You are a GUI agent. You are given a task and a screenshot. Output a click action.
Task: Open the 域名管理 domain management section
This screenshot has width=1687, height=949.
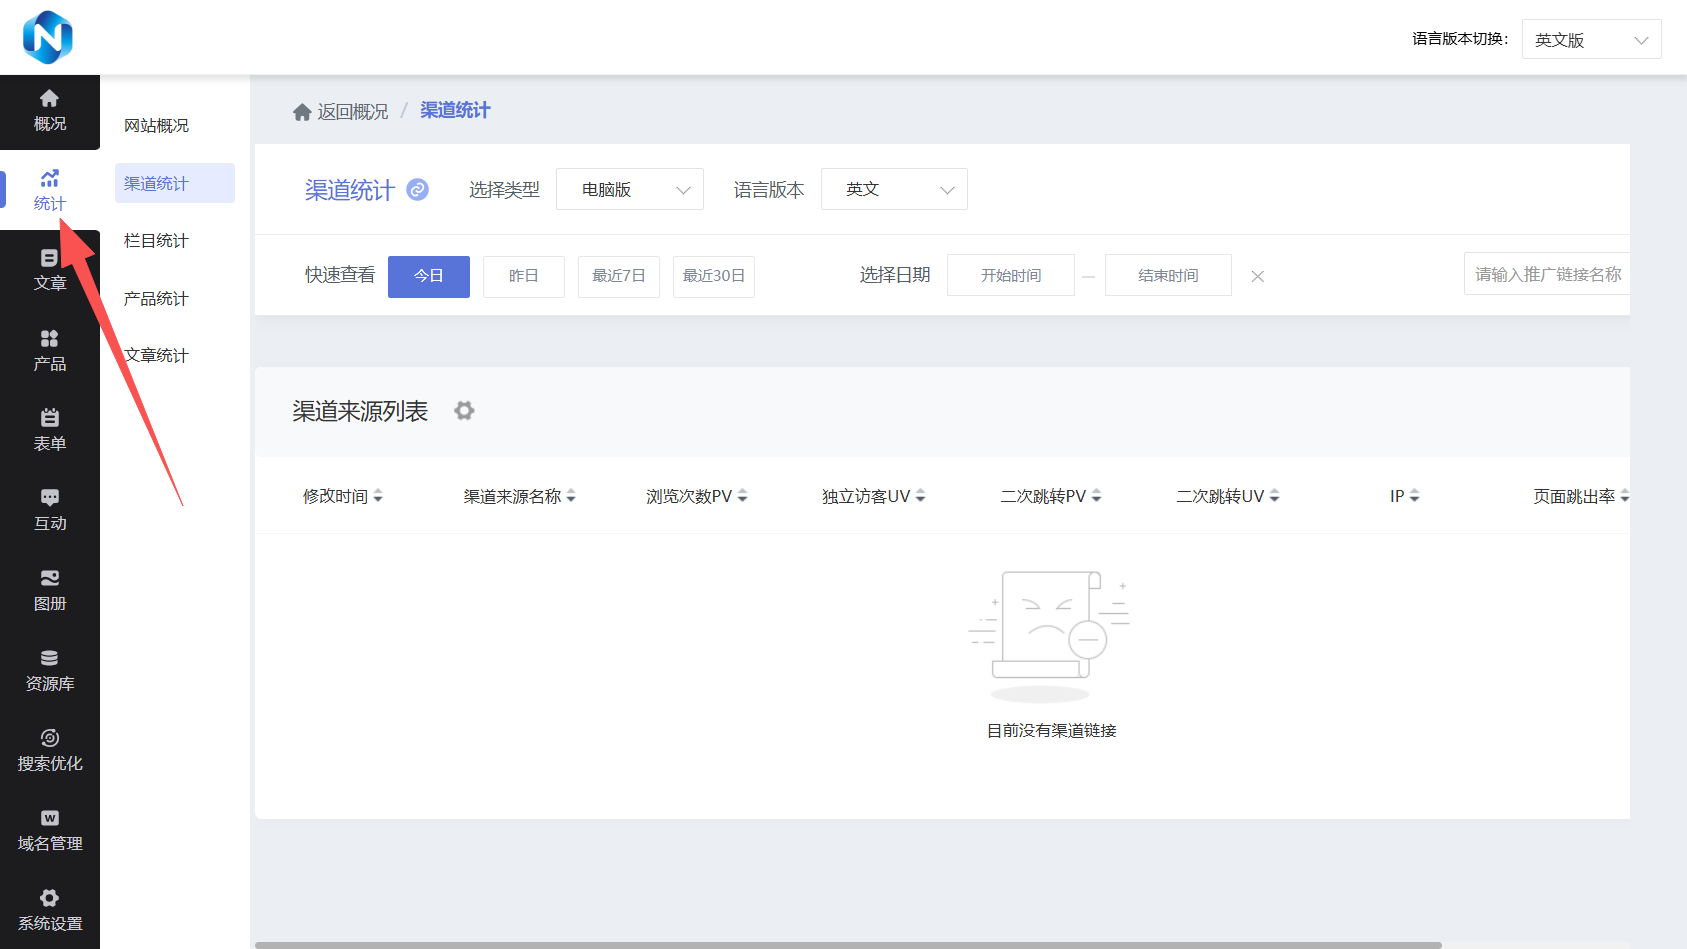coord(49,830)
